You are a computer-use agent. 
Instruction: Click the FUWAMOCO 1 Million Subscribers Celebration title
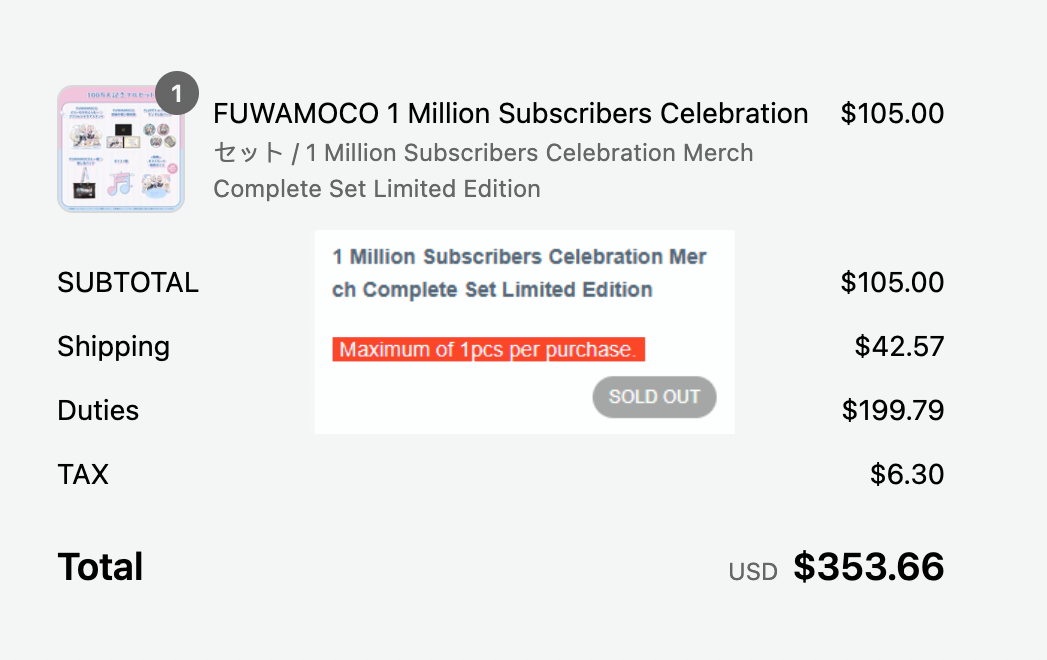coord(510,114)
